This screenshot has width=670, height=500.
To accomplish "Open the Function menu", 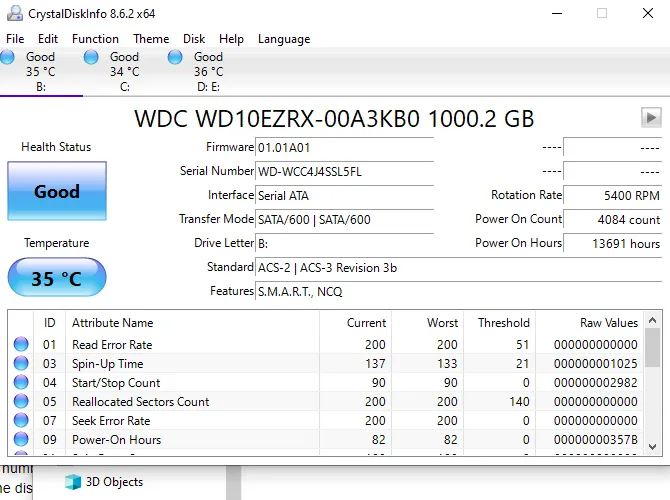I will (95, 39).
